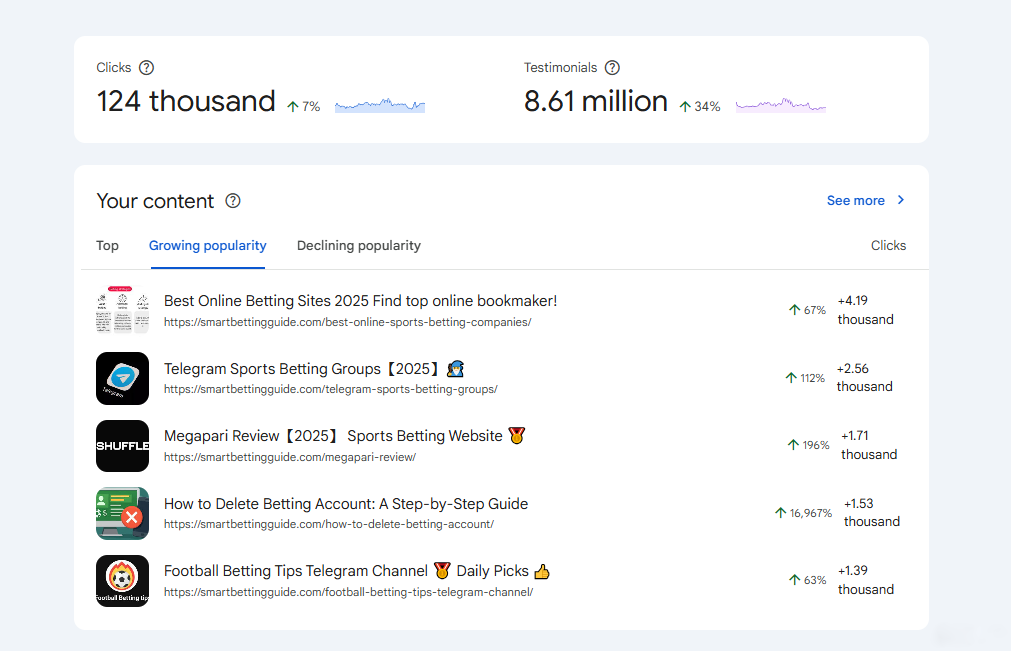The height and width of the screenshot is (651, 1011).
Task: Switch to the Top tab
Action: [107, 246]
